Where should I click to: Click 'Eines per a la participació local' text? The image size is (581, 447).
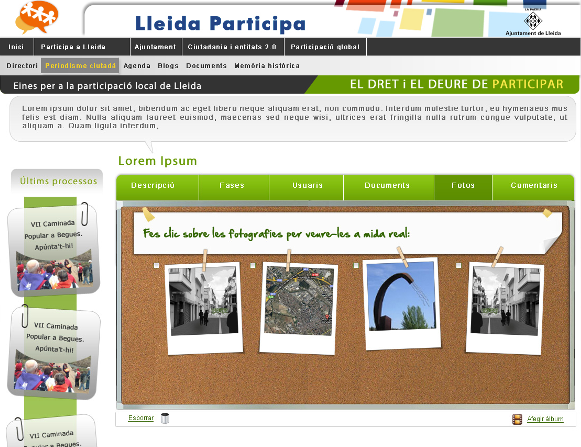pos(107,86)
